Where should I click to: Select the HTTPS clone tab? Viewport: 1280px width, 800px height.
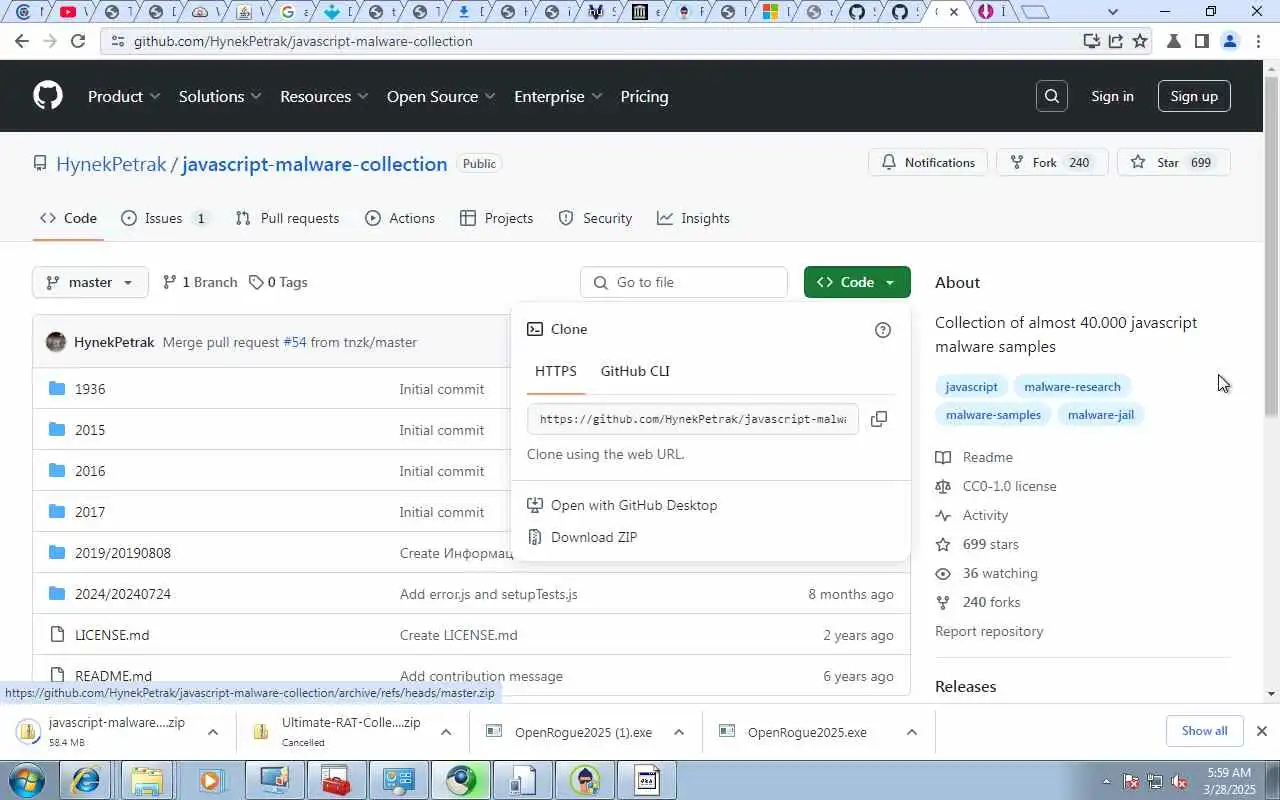pyautogui.click(x=556, y=371)
